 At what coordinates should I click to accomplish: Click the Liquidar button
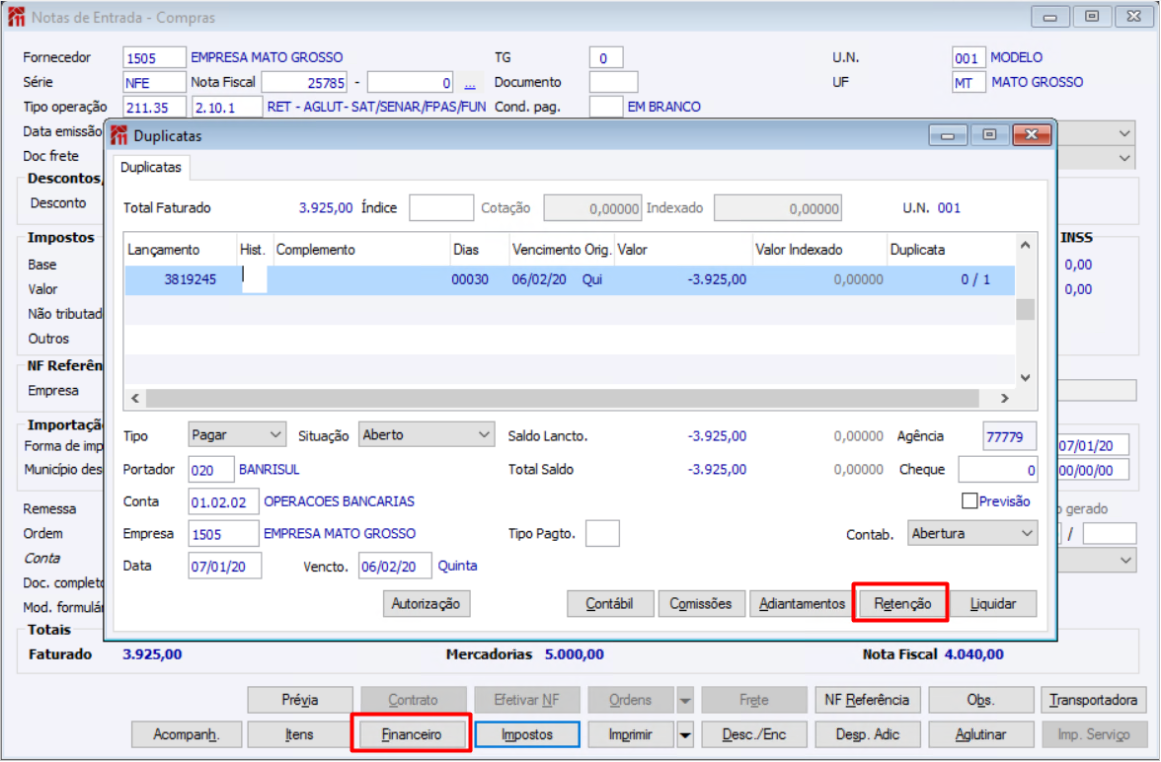(x=993, y=604)
